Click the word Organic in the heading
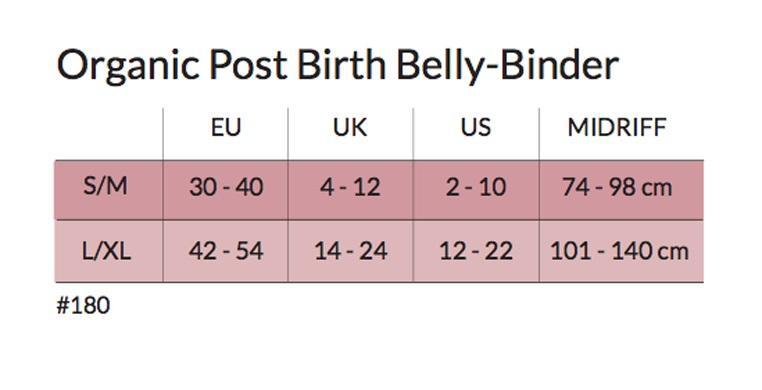 (x=128, y=67)
